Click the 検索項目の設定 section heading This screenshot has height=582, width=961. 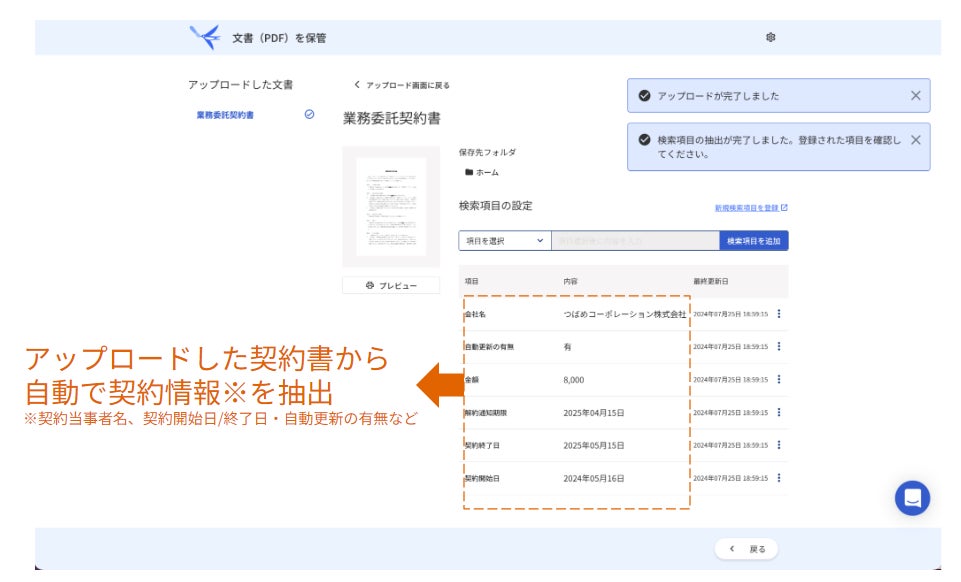tap(495, 206)
